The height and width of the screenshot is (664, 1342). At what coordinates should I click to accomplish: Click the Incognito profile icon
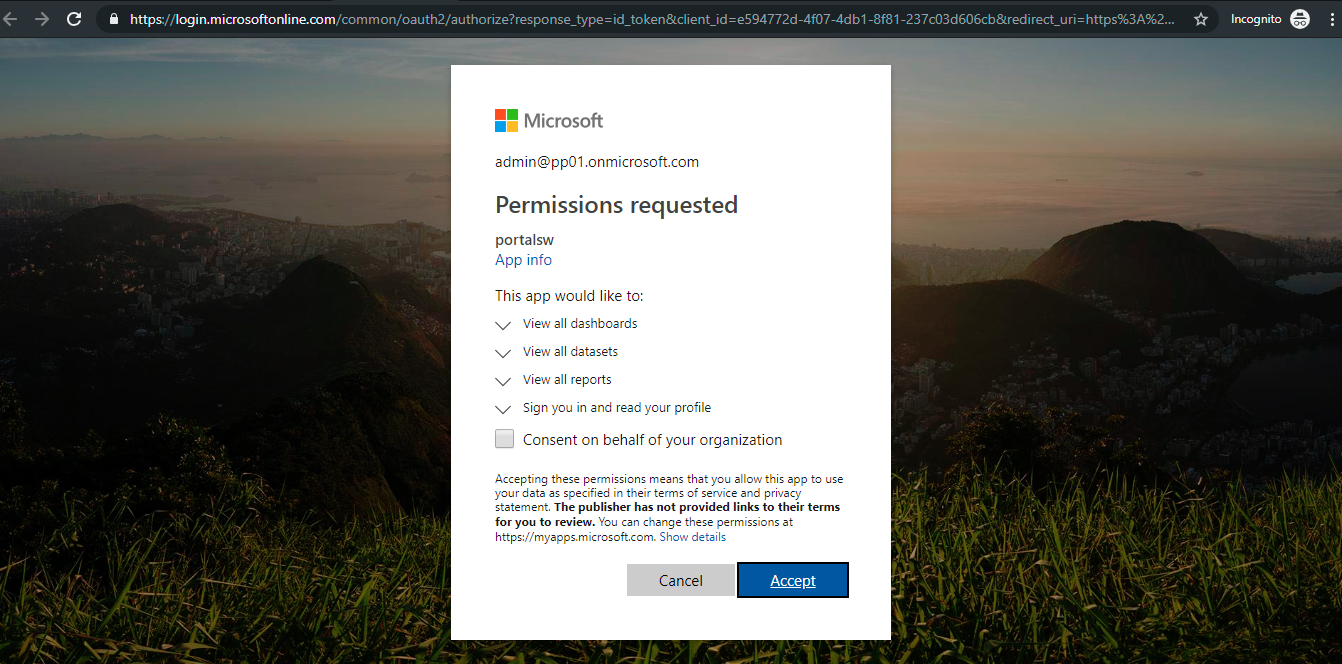tap(1300, 19)
